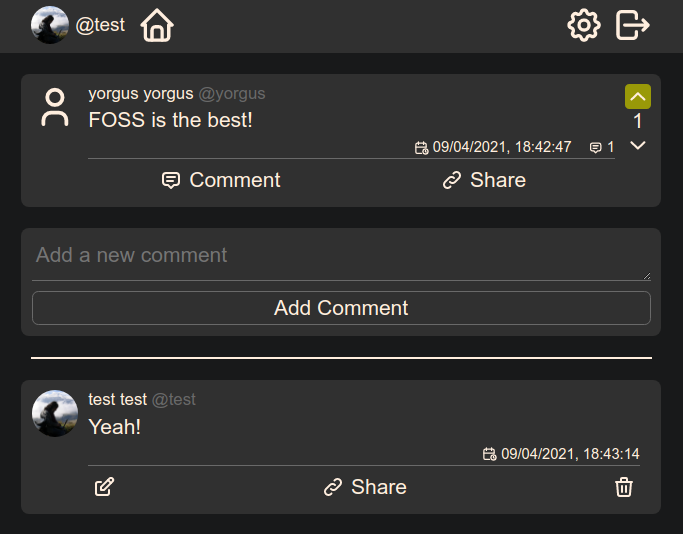Click the comment count icon on post

click(596, 148)
